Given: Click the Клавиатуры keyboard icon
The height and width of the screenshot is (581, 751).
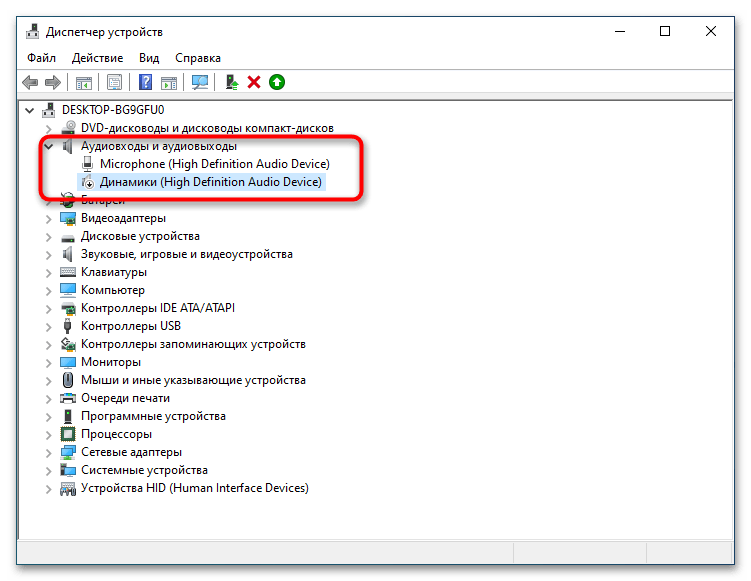Looking at the screenshot, I should tap(68, 272).
